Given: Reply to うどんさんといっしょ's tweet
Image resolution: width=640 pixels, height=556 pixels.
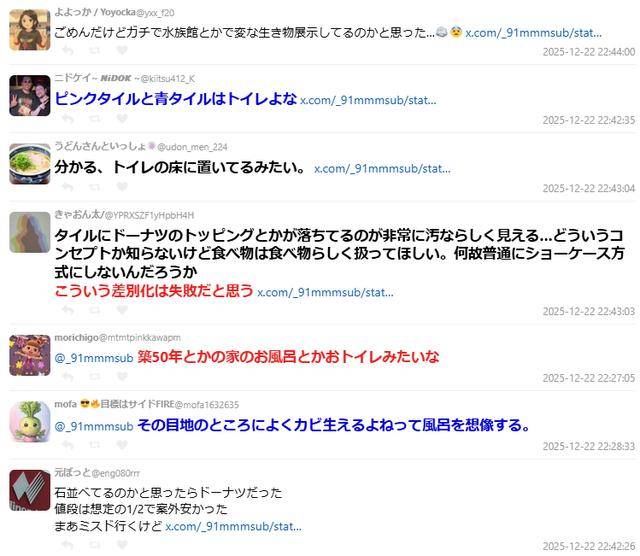Looking at the screenshot, I should coord(68,187).
